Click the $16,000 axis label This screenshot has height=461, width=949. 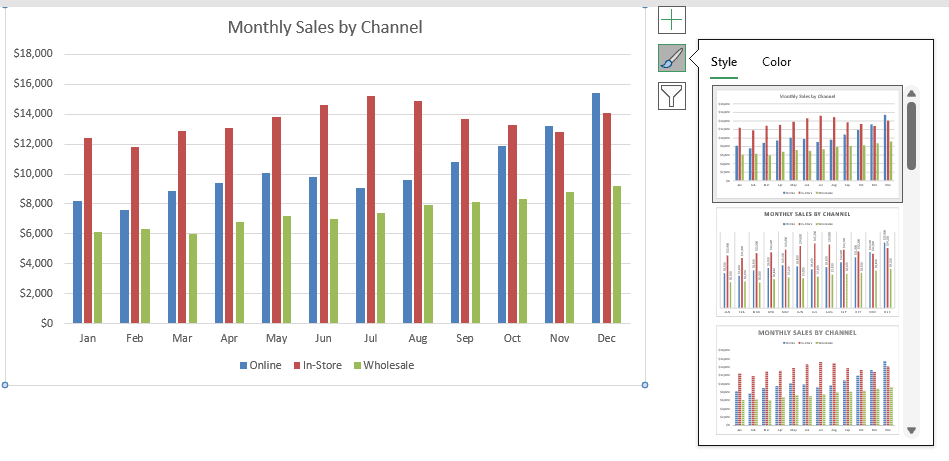point(33,83)
